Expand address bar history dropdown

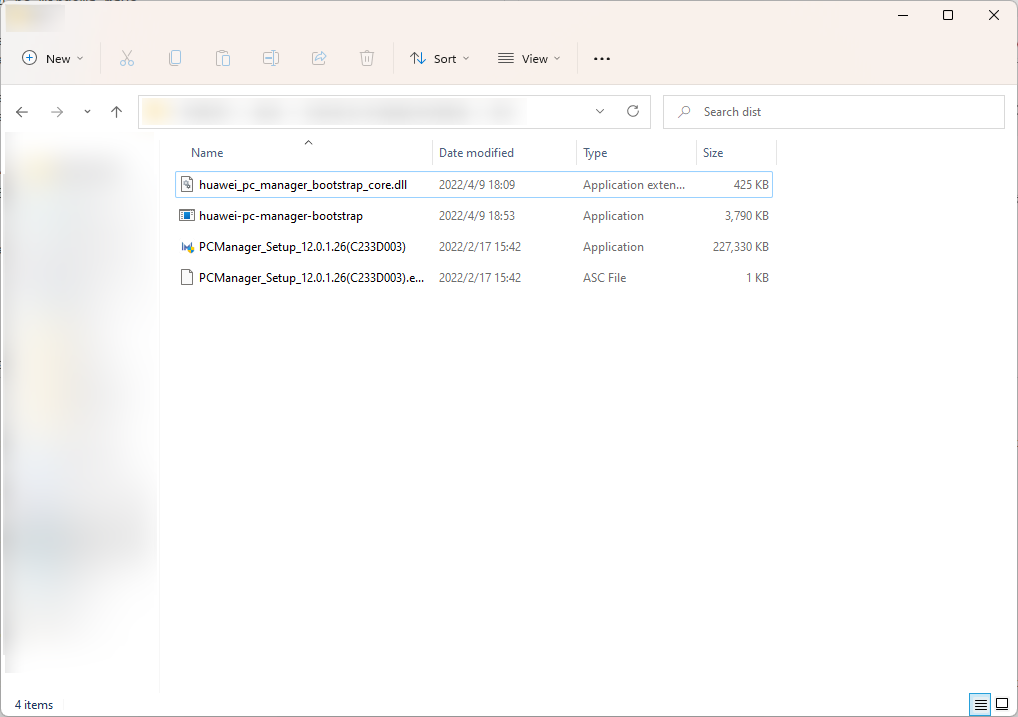pos(600,111)
